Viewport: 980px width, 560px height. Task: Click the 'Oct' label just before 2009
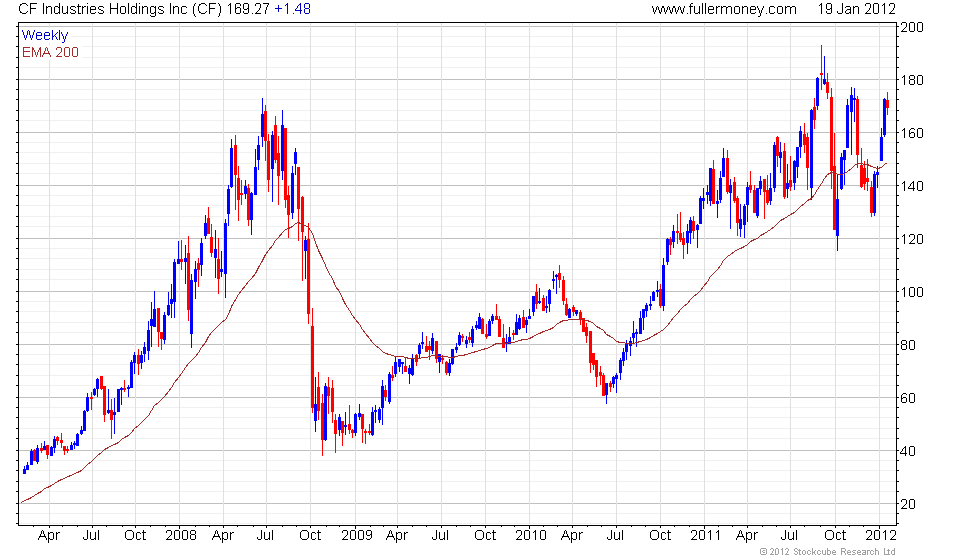[310, 536]
